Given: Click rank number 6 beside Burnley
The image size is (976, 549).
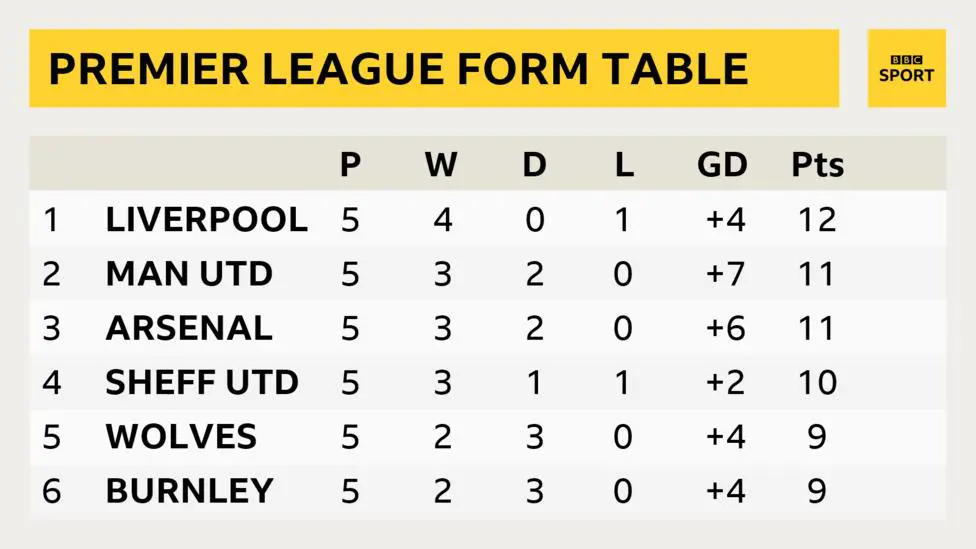Looking at the screenshot, I should 52,490.
